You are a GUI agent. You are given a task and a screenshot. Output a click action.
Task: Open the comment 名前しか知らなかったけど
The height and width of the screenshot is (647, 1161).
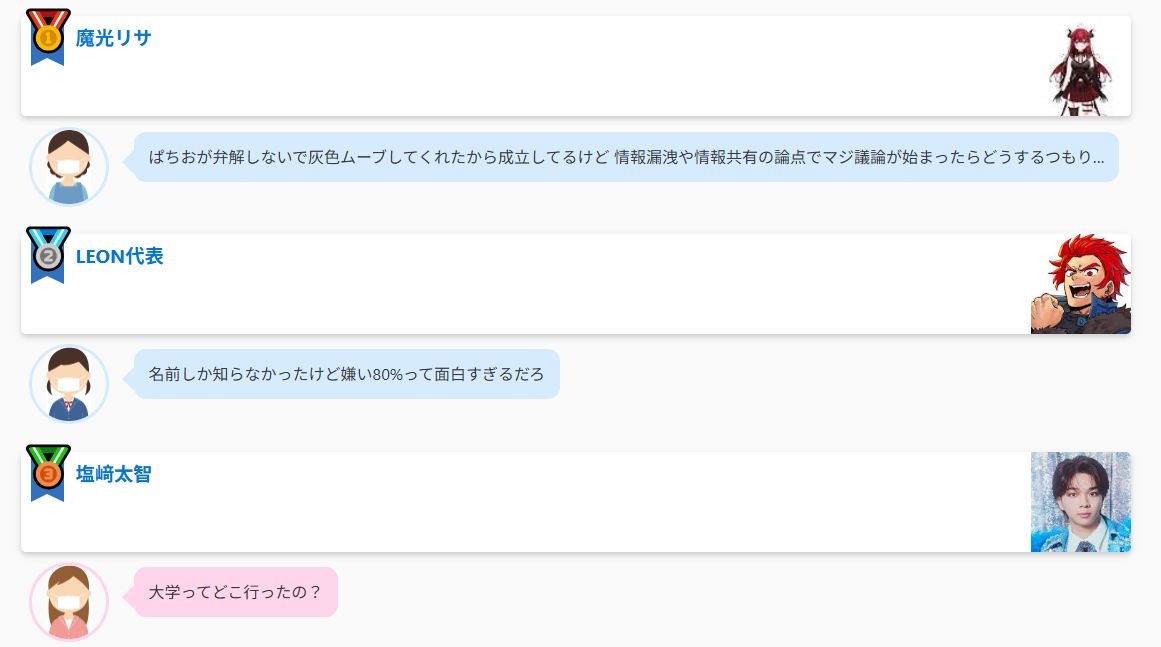[x=347, y=374]
